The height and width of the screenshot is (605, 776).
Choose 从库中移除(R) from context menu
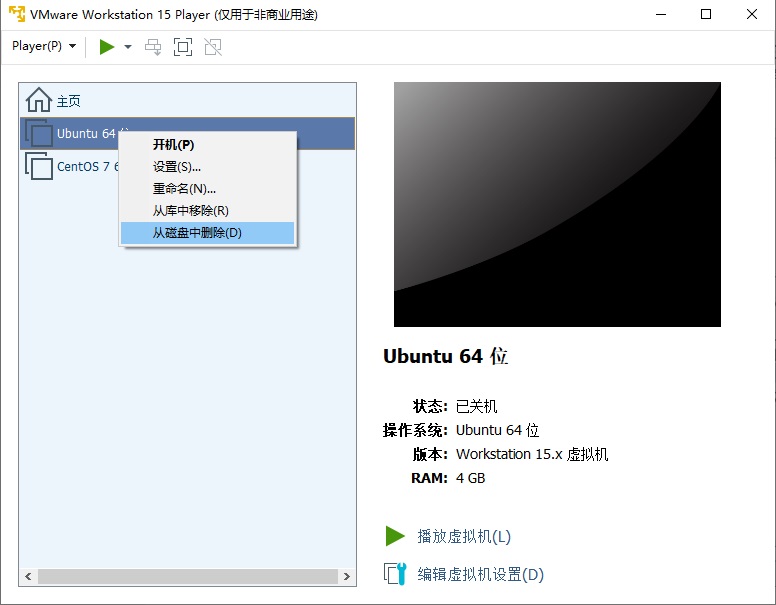point(207,210)
